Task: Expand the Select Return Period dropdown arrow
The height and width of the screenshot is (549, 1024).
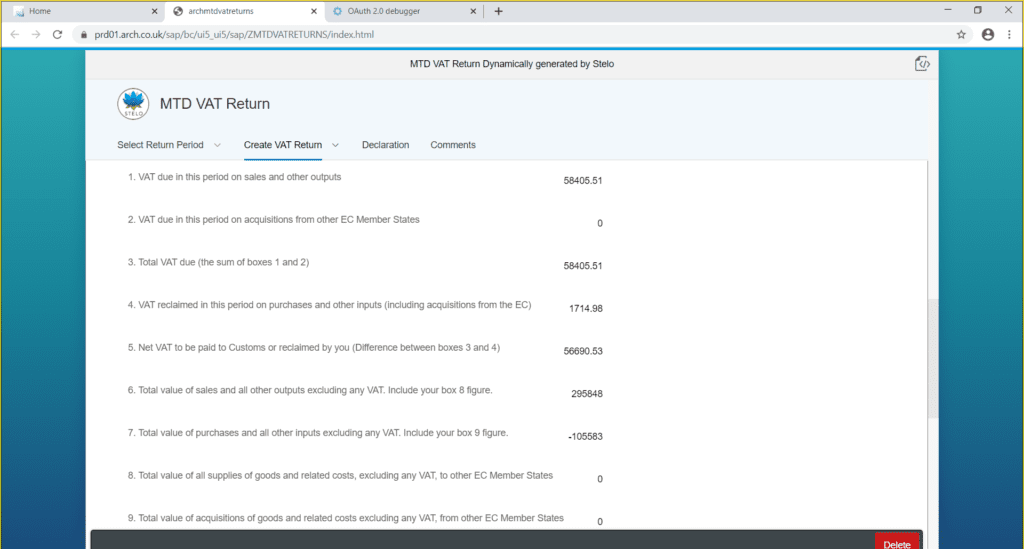Action: tap(217, 145)
